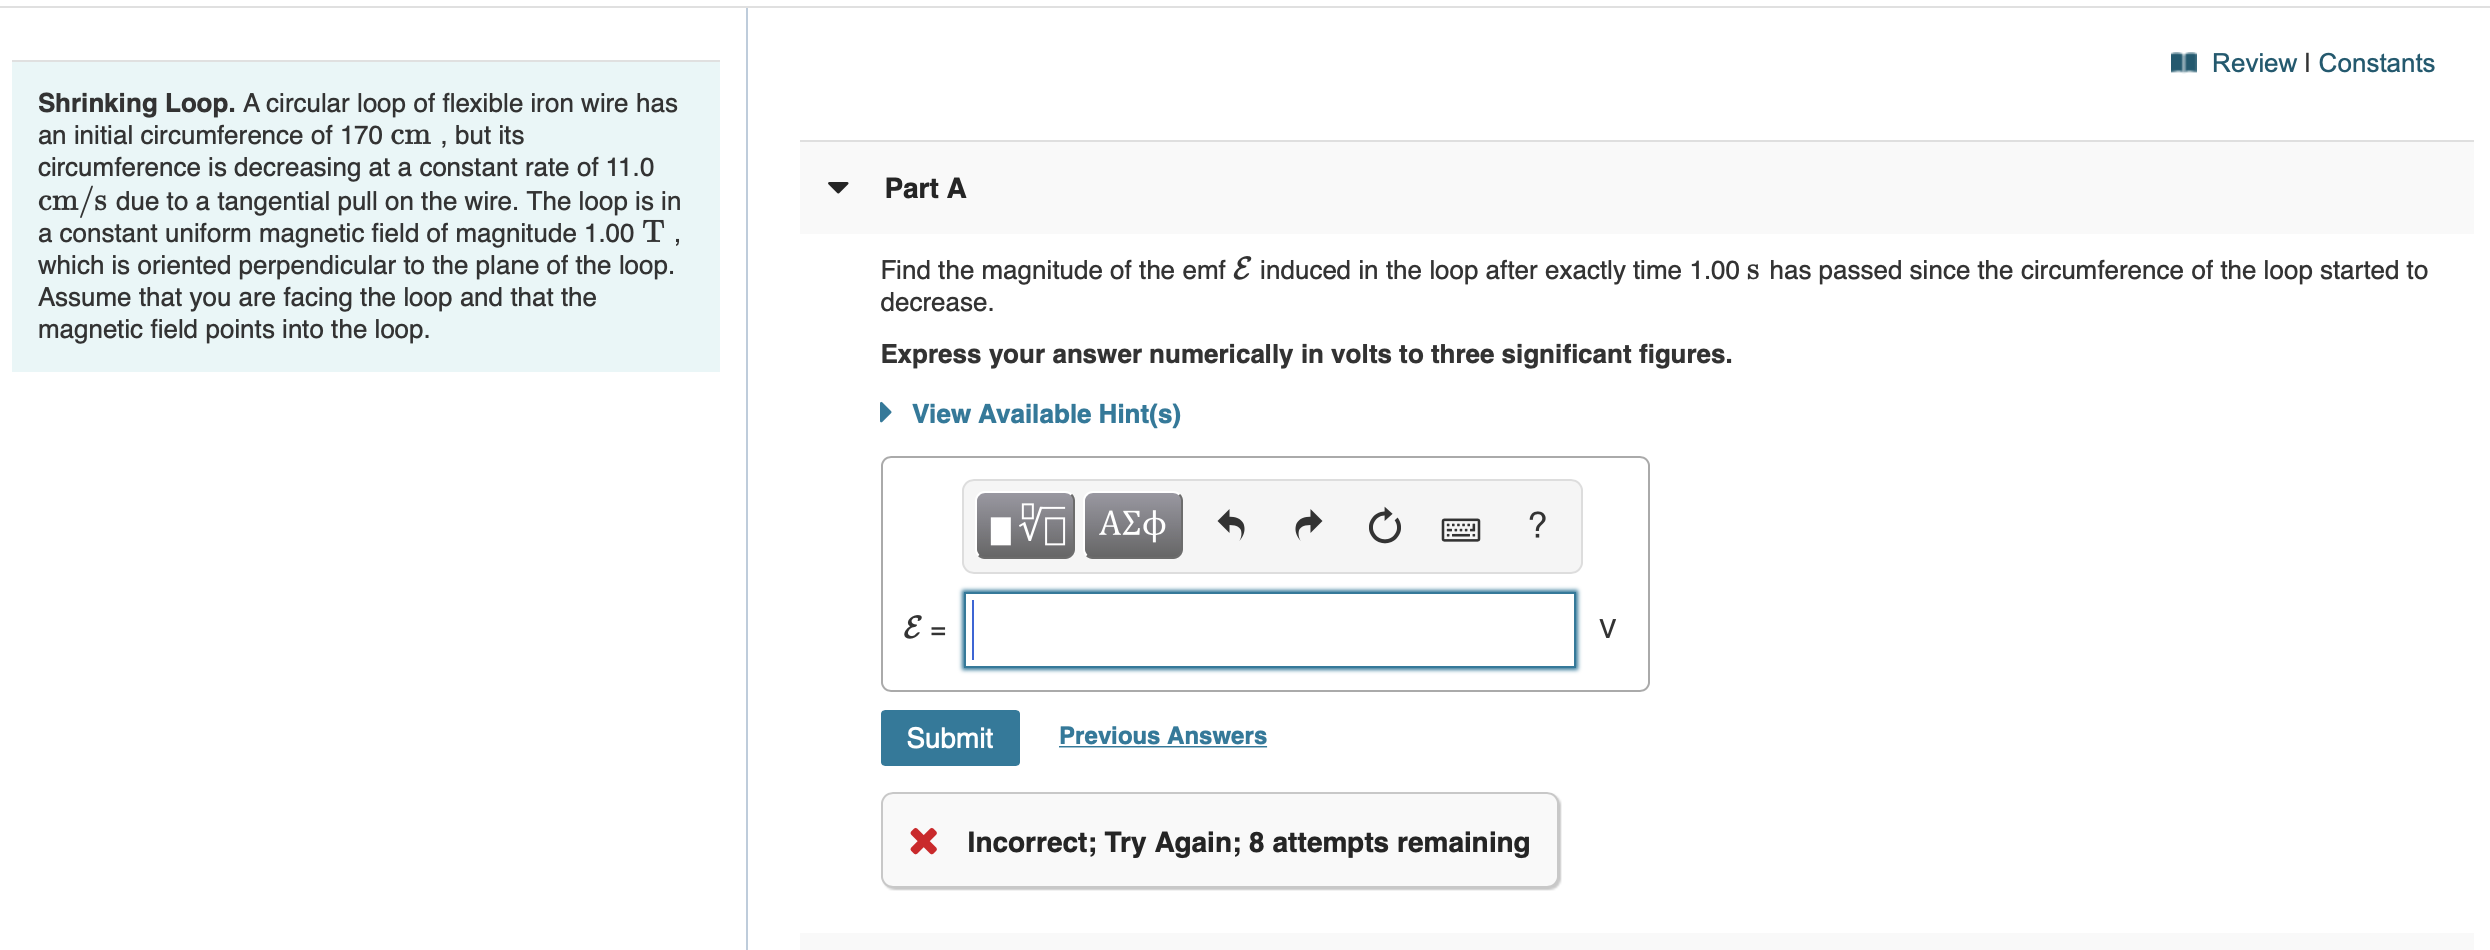
Task: Open the math templates palette button
Action: tap(1025, 525)
